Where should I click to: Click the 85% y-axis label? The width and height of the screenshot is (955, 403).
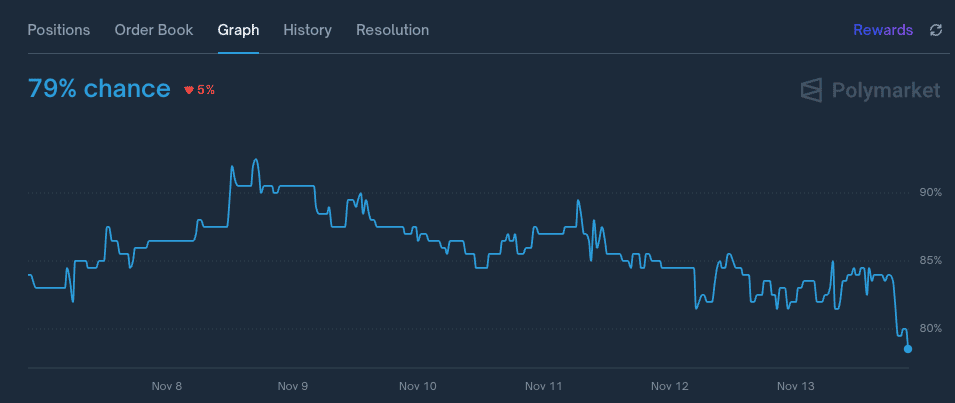pyautogui.click(x=930, y=261)
